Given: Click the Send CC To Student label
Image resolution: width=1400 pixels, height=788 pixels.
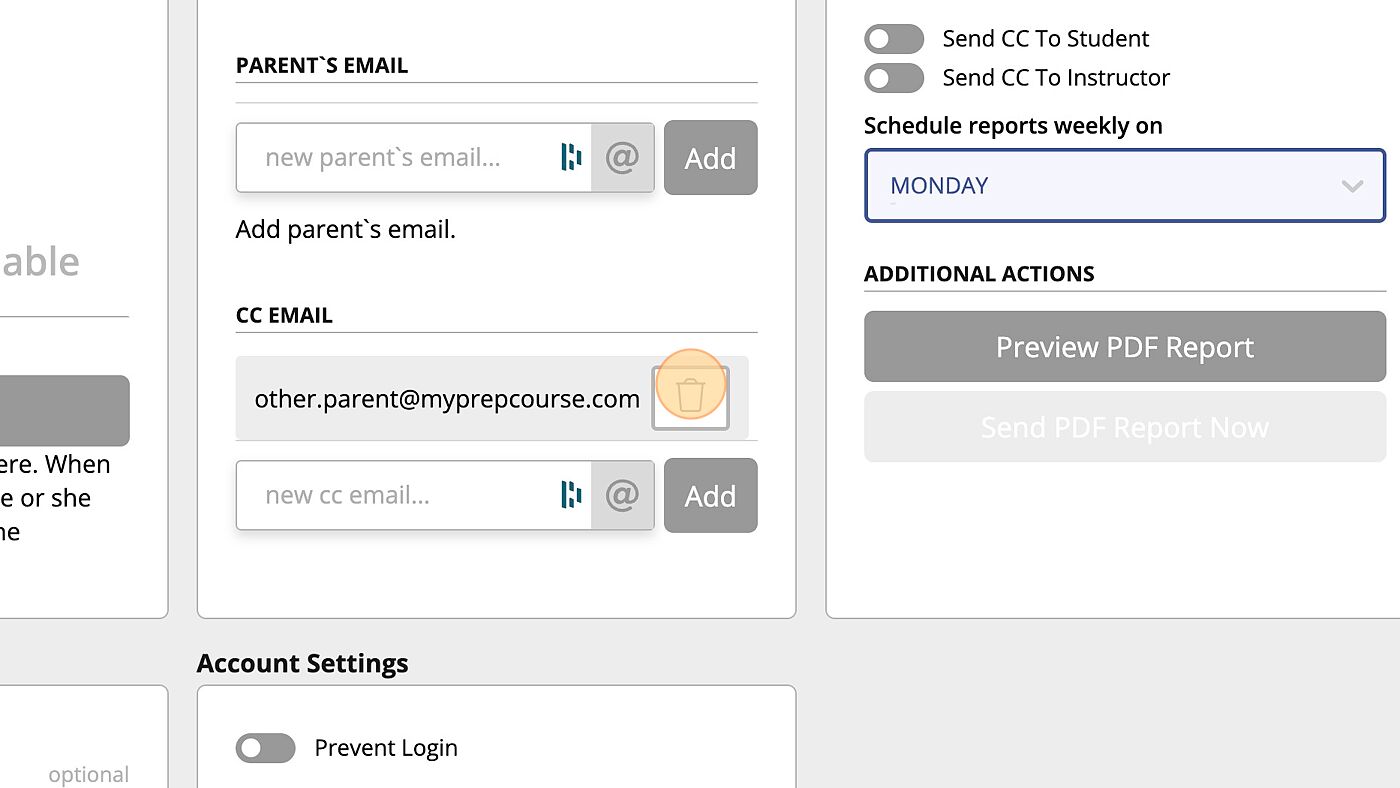Looking at the screenshot, I should pos(1045,39).
